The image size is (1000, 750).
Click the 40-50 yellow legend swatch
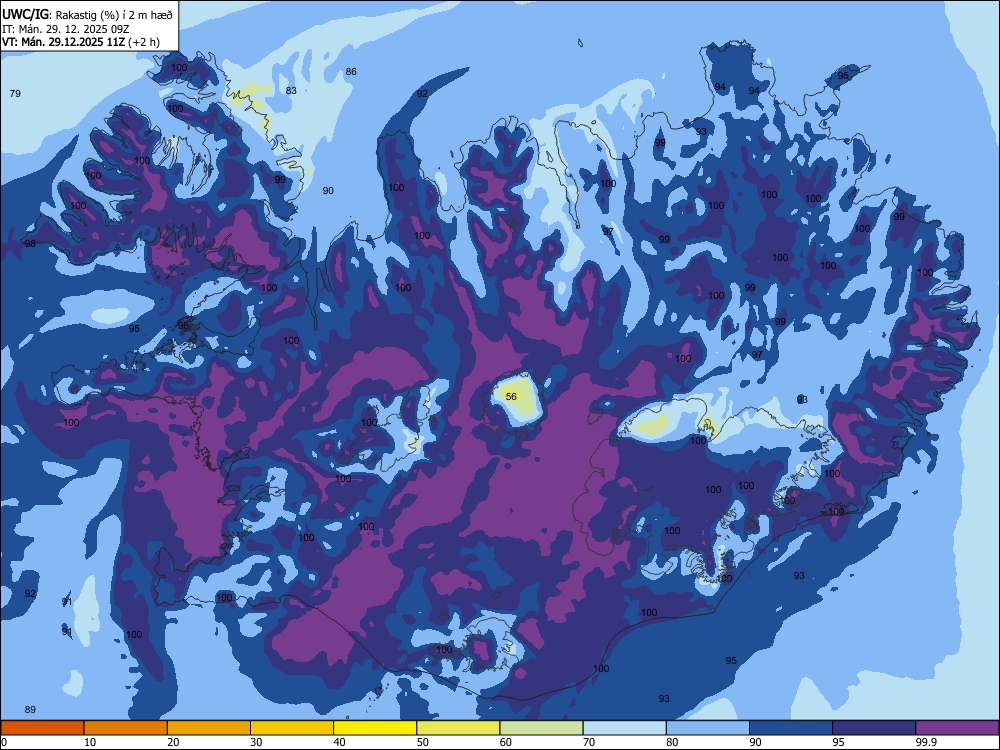pyautogui.click(x=375, y=728)
